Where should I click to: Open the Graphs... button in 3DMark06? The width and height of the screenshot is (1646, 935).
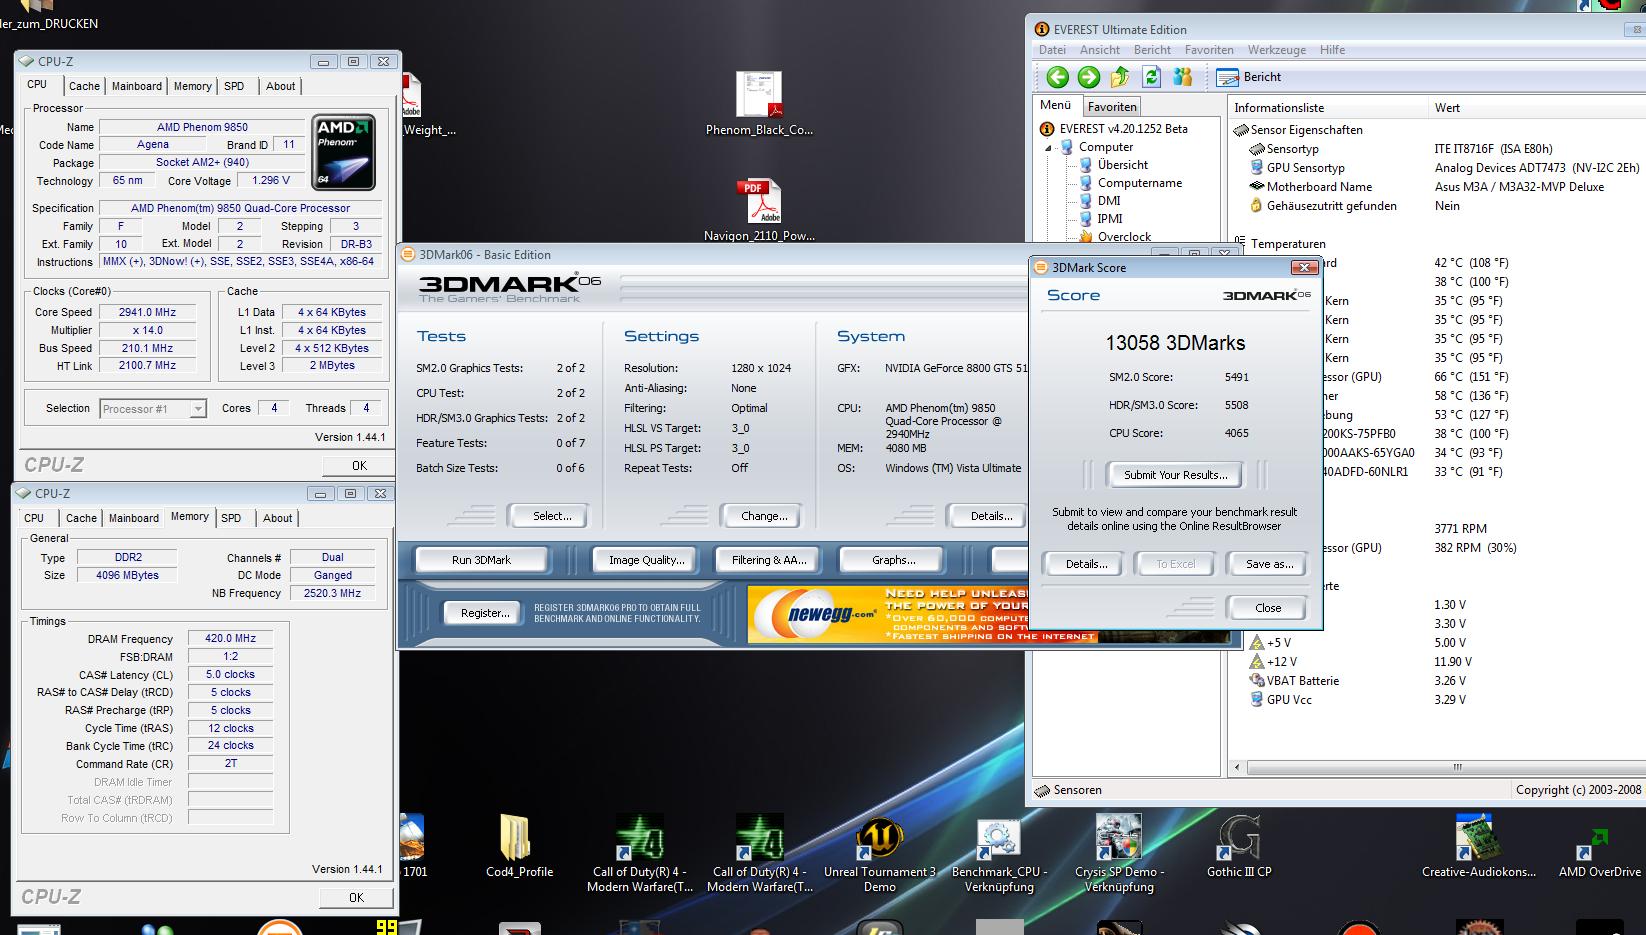click(x=893, y=560)
